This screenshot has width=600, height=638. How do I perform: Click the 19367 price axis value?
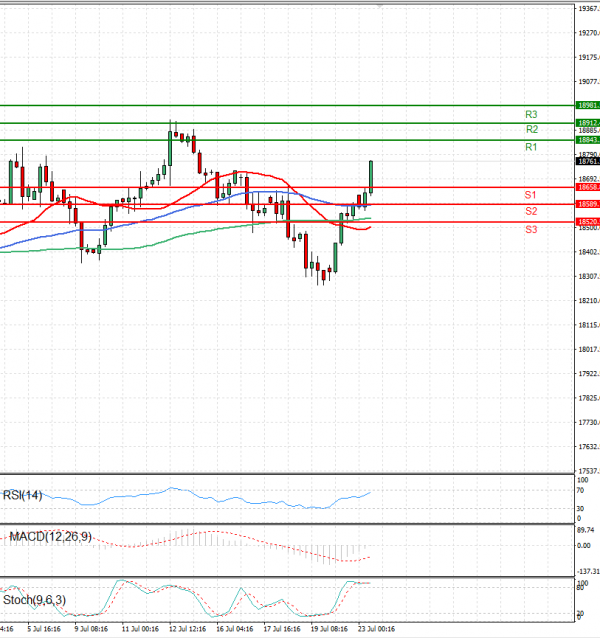(589, 9)
